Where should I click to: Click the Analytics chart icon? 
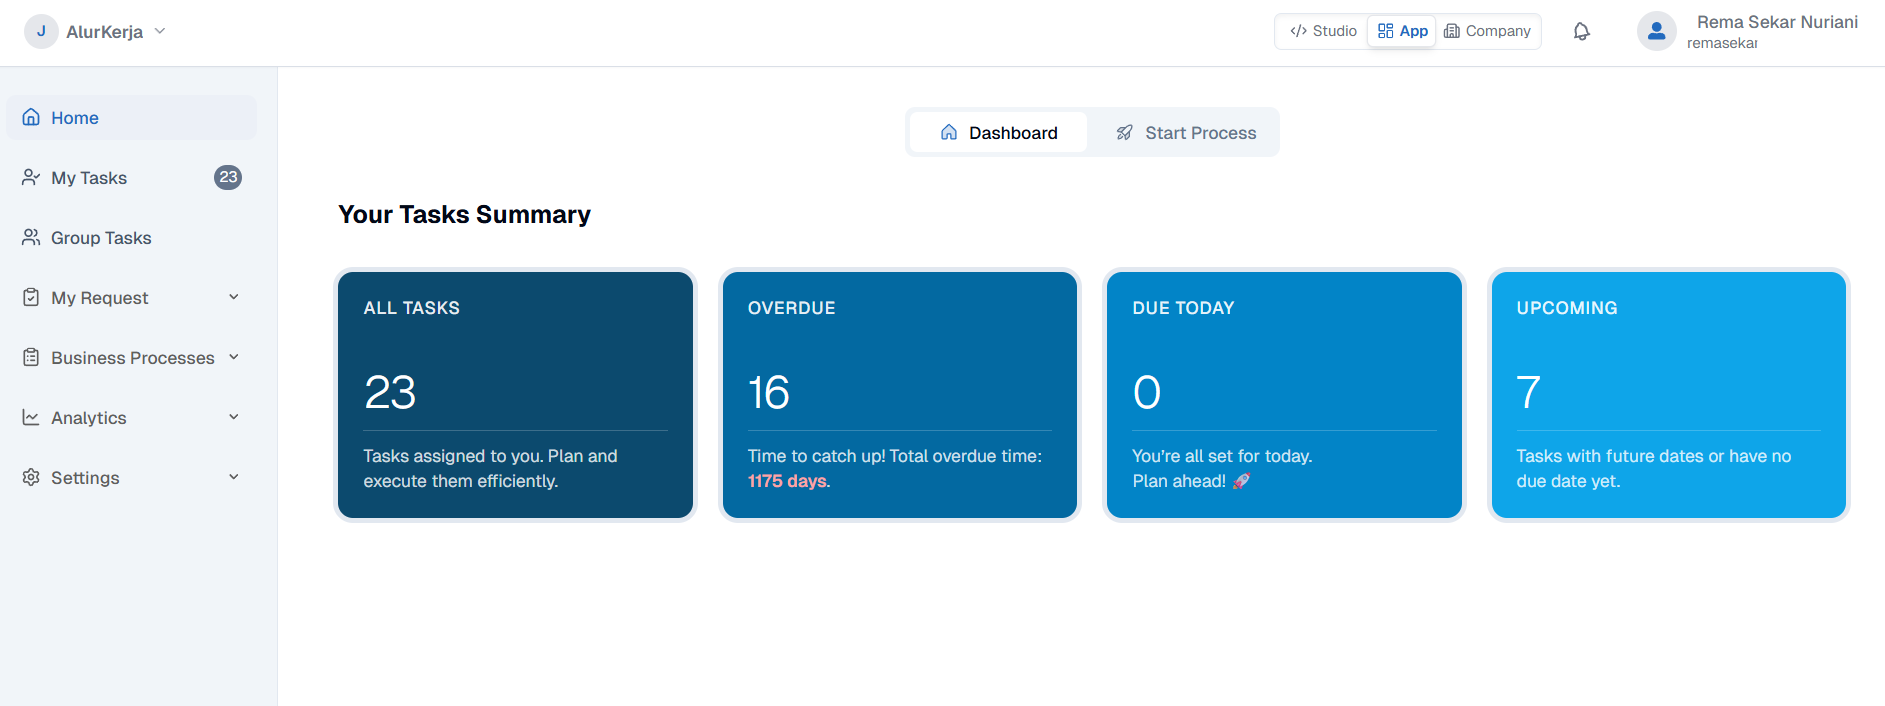pos(32,418)
